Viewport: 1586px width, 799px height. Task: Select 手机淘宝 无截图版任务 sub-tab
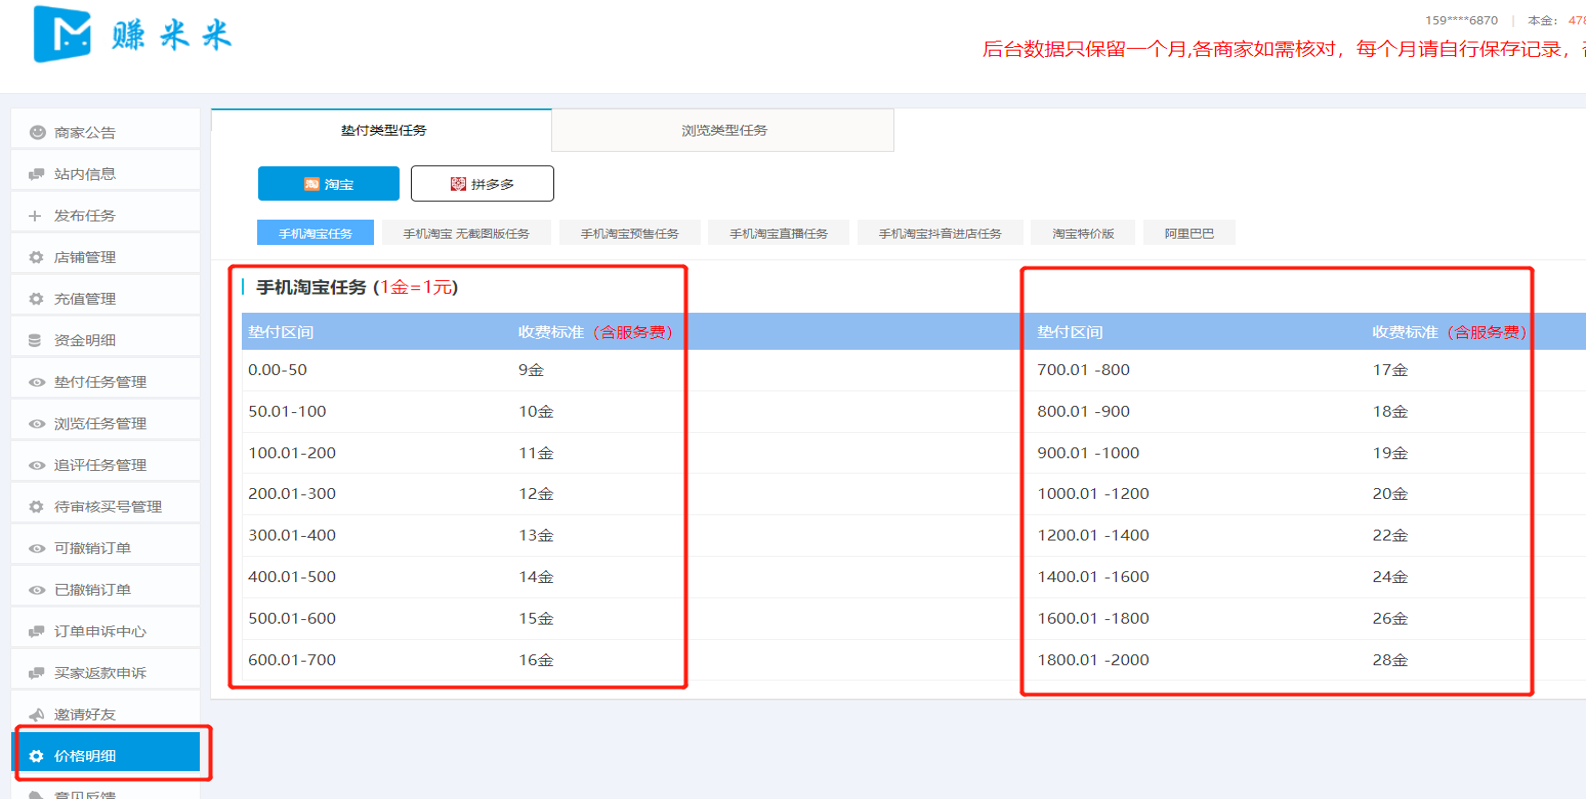coord(466,233)
